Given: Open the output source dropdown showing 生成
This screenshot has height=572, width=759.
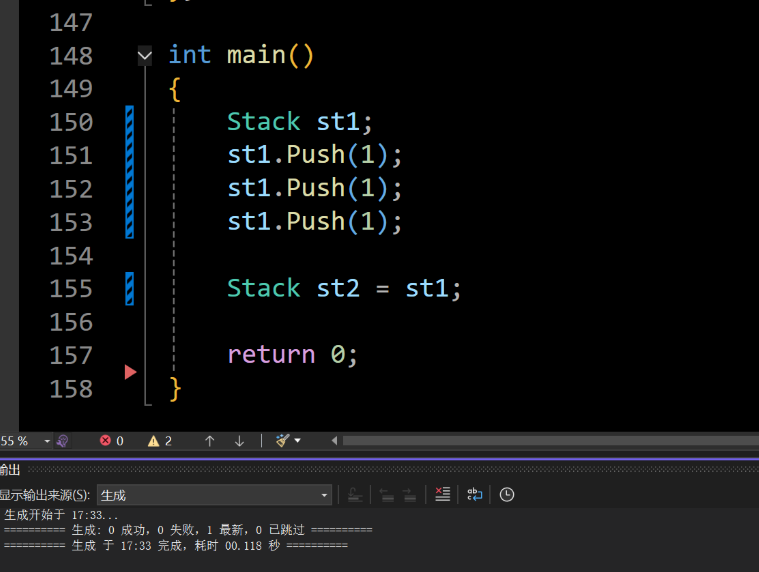Looking at the screenshot, I should [x=214, y=495].
